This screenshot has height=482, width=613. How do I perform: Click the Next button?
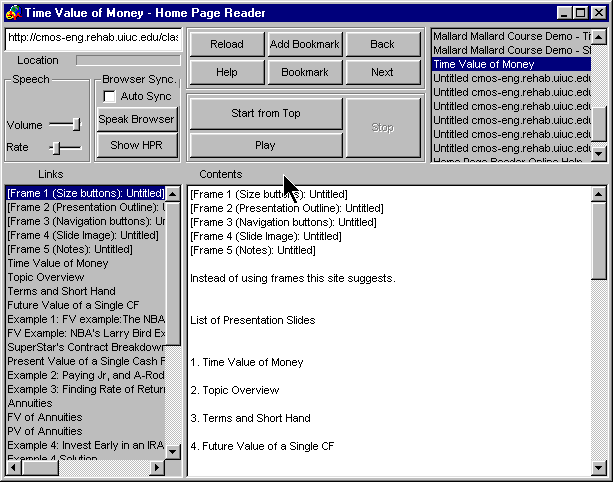tap(382, 73)
